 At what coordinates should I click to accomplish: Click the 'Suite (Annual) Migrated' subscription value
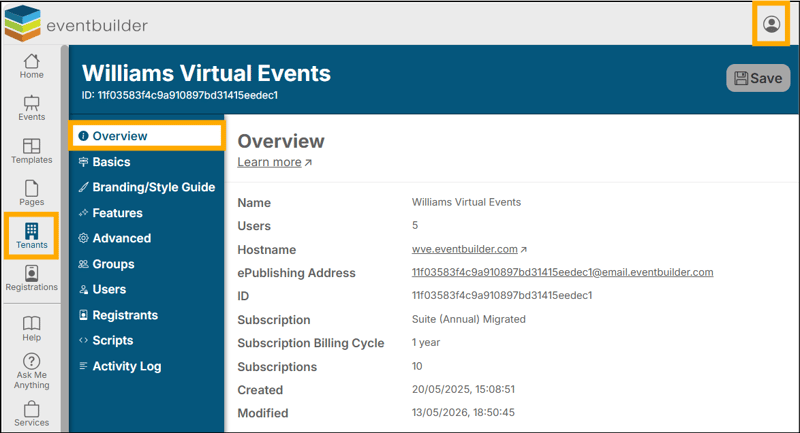[468, 319]
